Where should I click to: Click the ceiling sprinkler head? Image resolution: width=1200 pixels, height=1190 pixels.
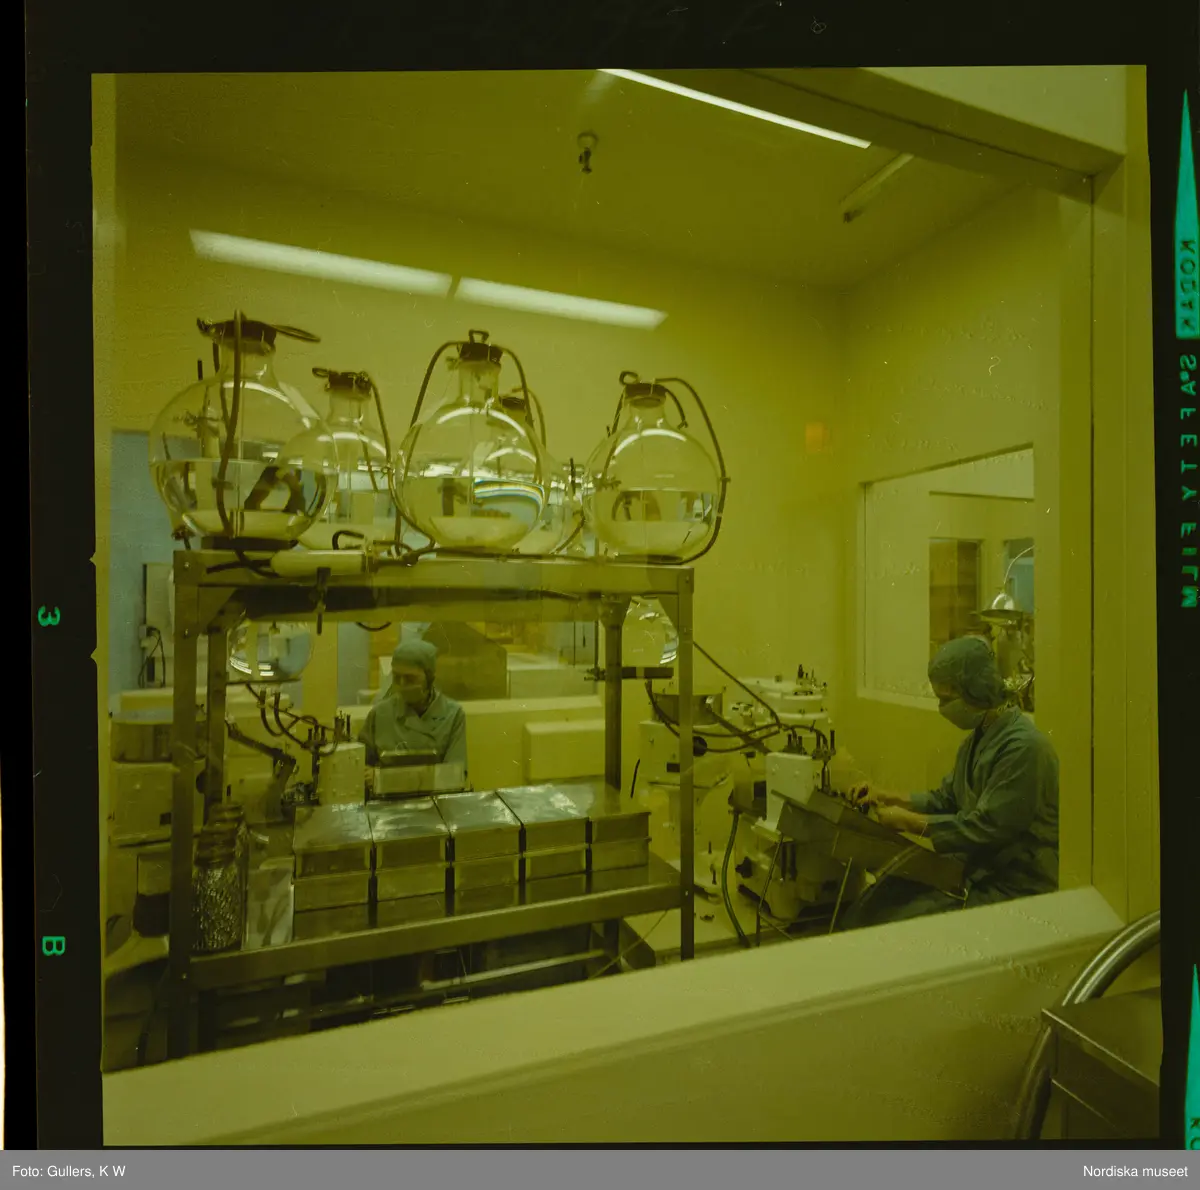pos(586,149)
